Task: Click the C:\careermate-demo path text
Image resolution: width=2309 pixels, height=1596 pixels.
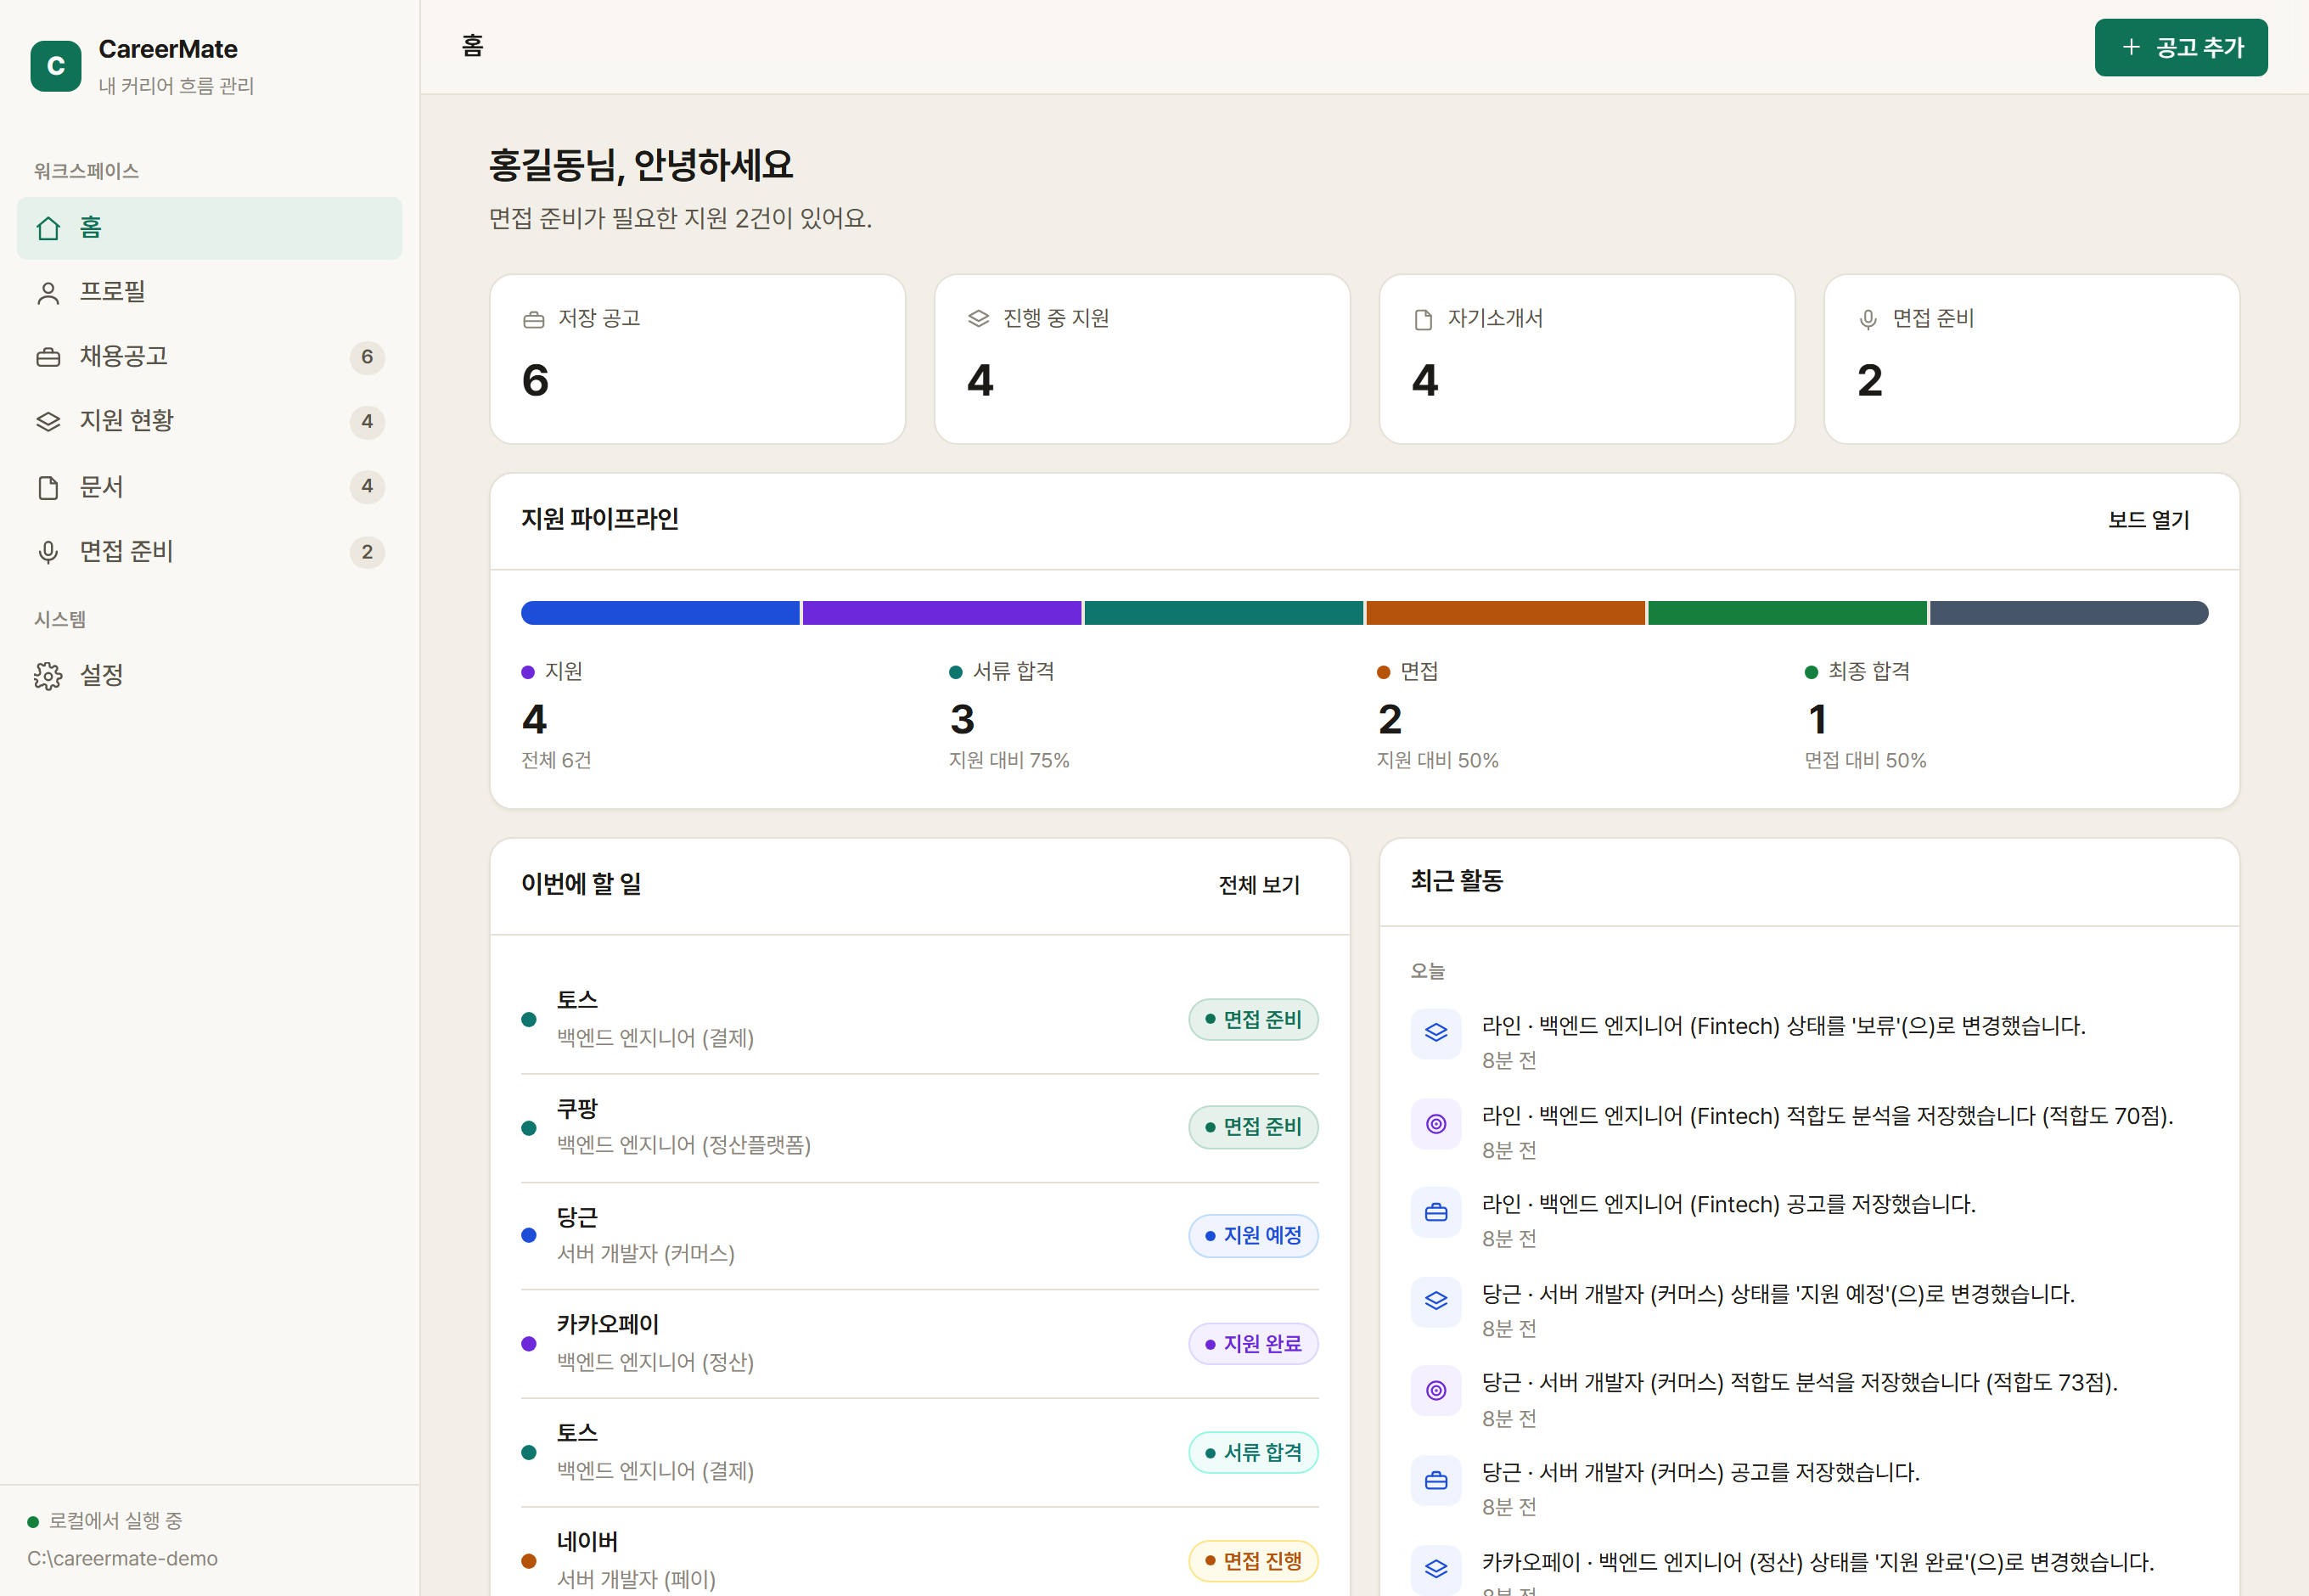Action: pyautogui.click(x=123, y=1559)
